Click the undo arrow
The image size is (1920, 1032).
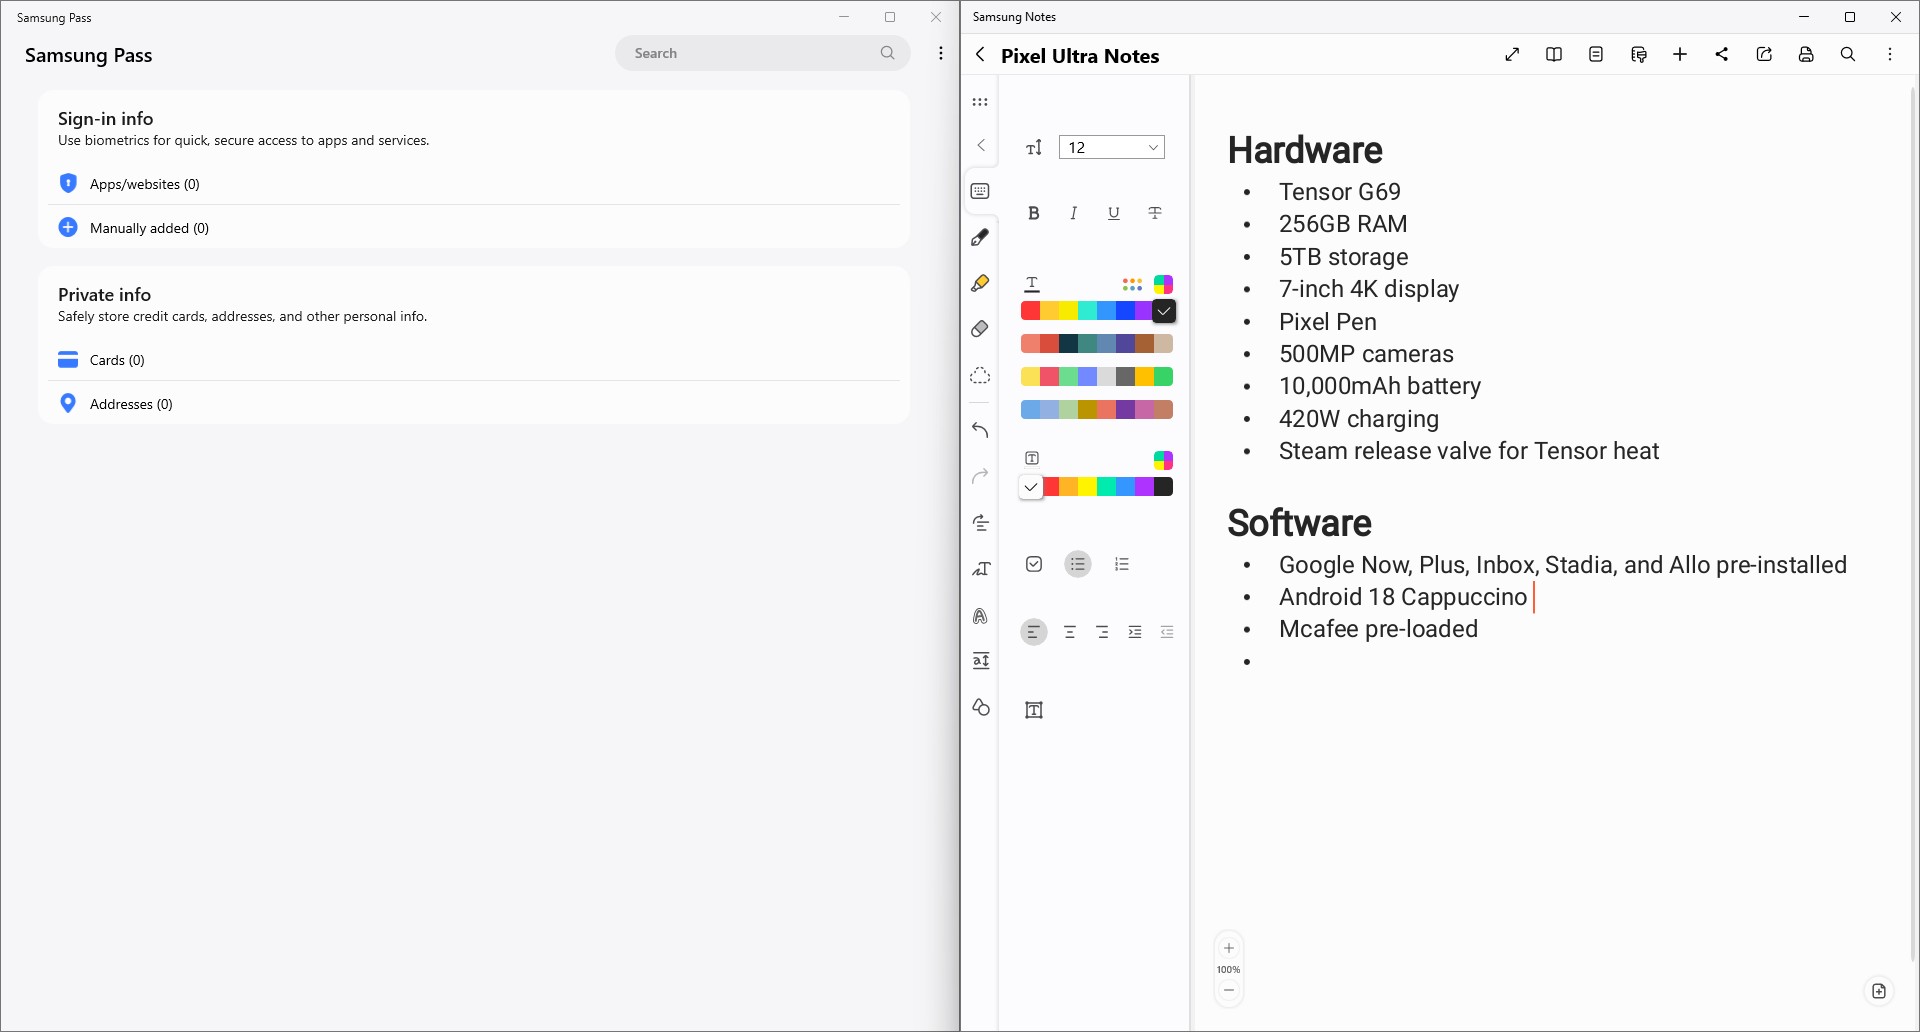980,431
